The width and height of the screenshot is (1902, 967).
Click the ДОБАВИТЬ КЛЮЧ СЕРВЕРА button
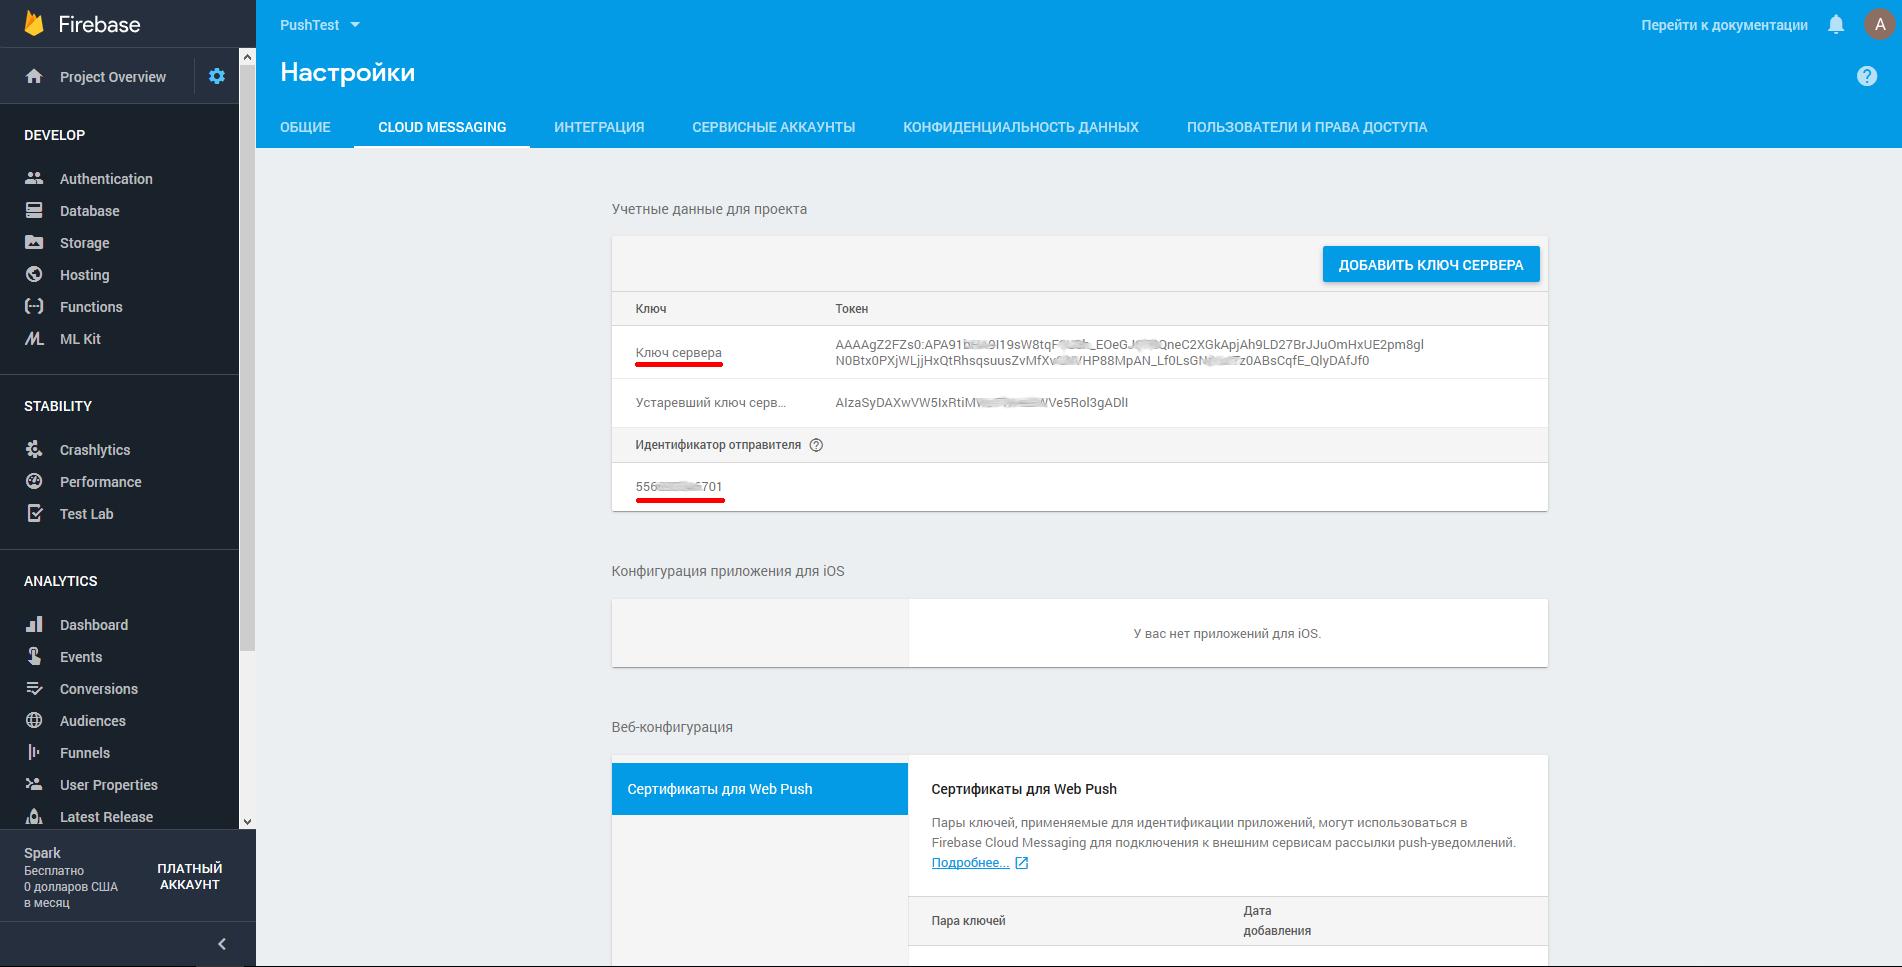pos(1430,265)
